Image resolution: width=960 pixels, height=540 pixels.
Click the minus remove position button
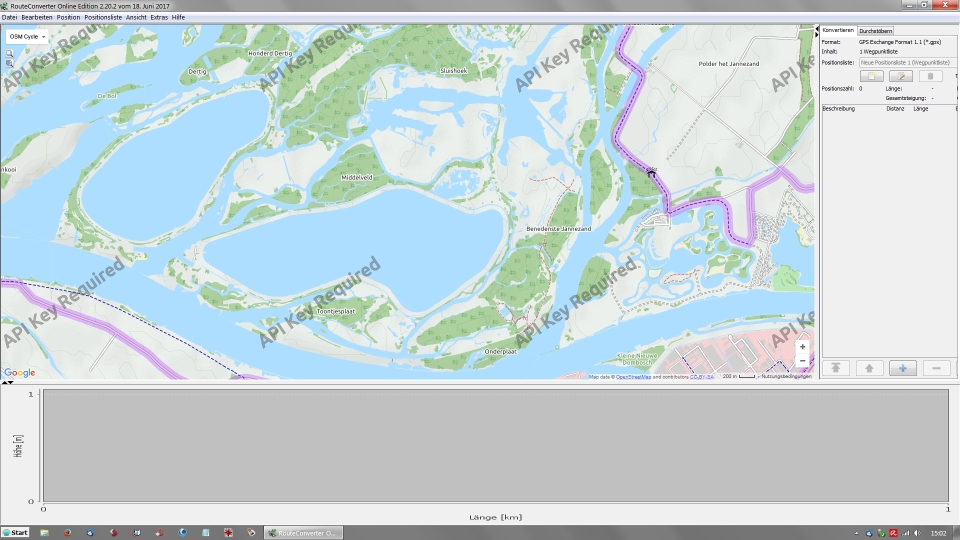(937, 368)
